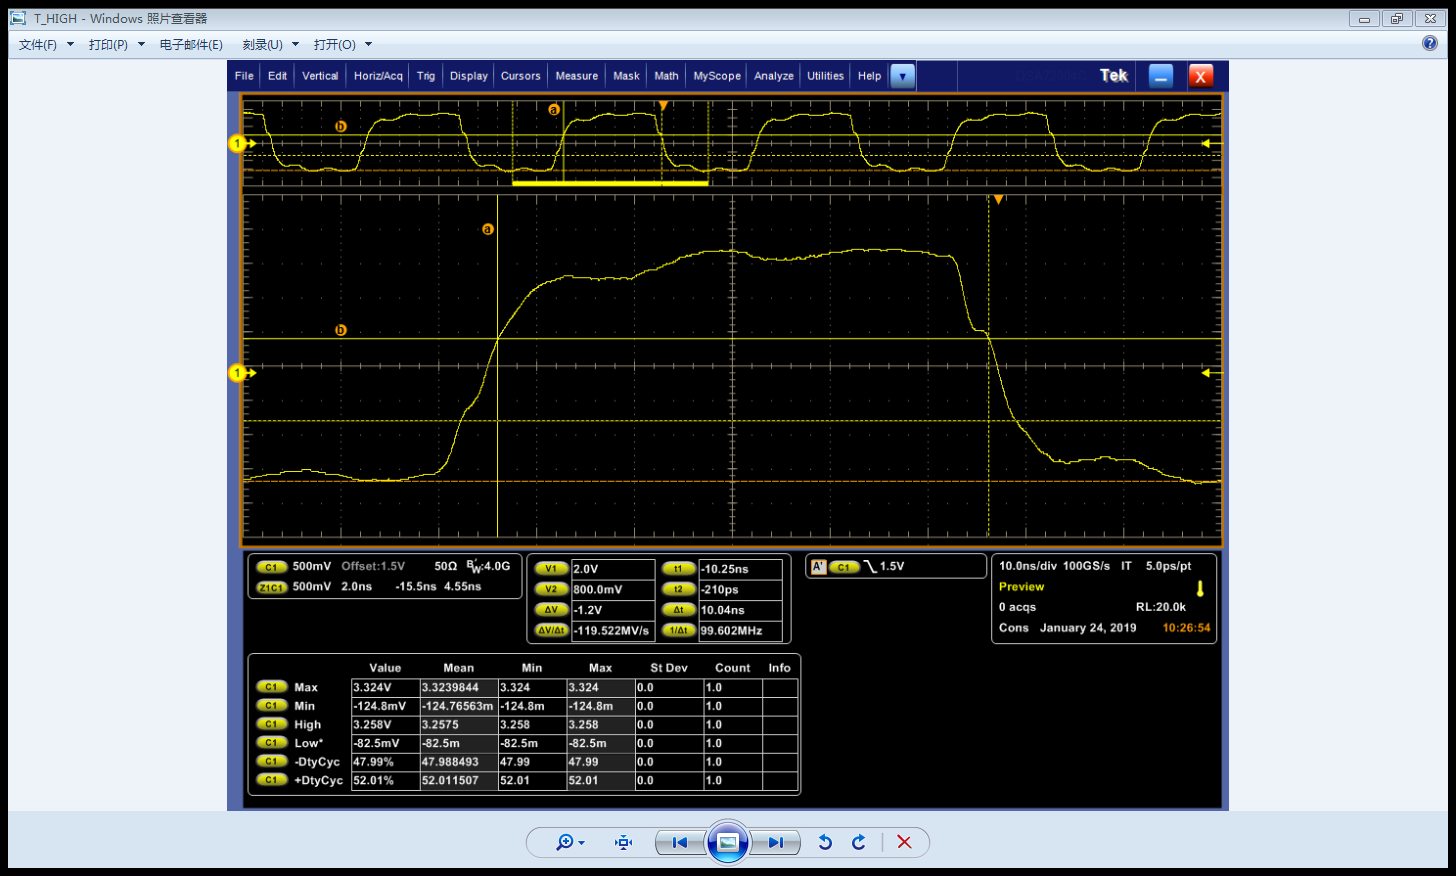Click the blue help icon in Photo Viewer

click(1430, 43)
